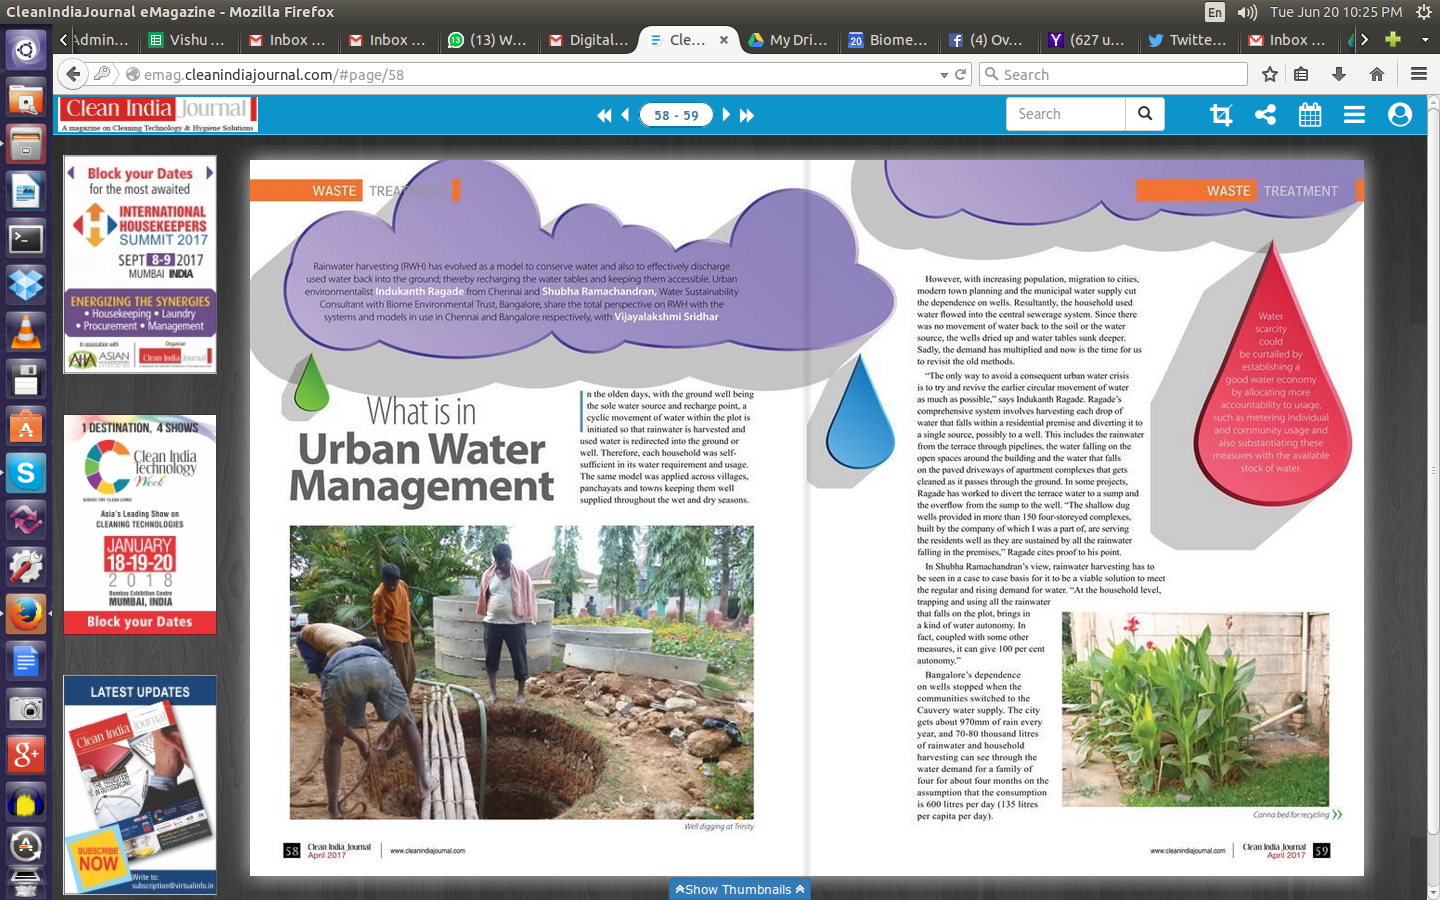1440x900 pixels.
Task: Switch to the Biome... calendar tab
Action: (888, 40)
